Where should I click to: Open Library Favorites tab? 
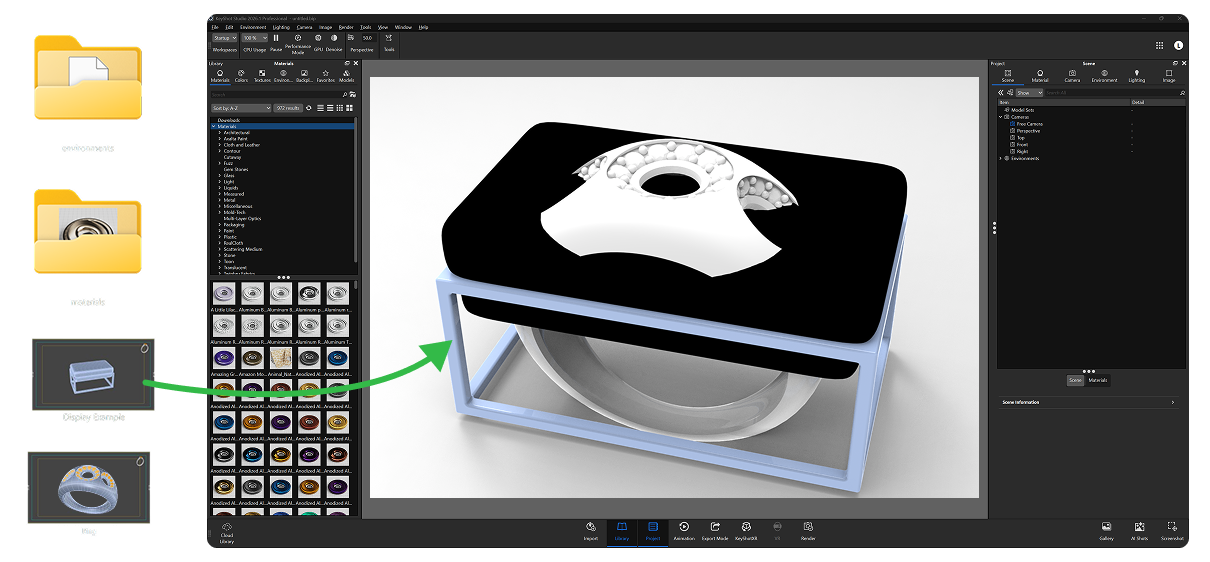coord(326,76)
